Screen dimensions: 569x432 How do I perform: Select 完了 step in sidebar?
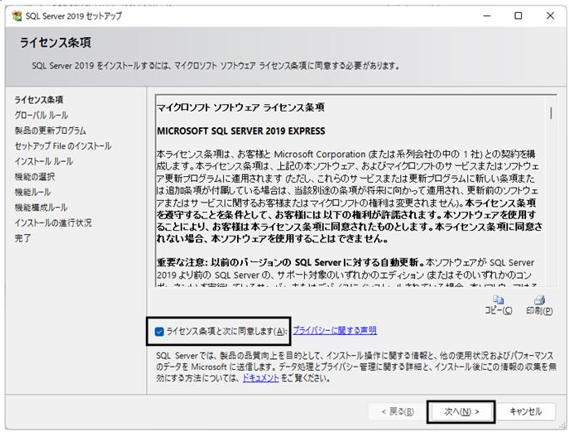coord(22,238)
